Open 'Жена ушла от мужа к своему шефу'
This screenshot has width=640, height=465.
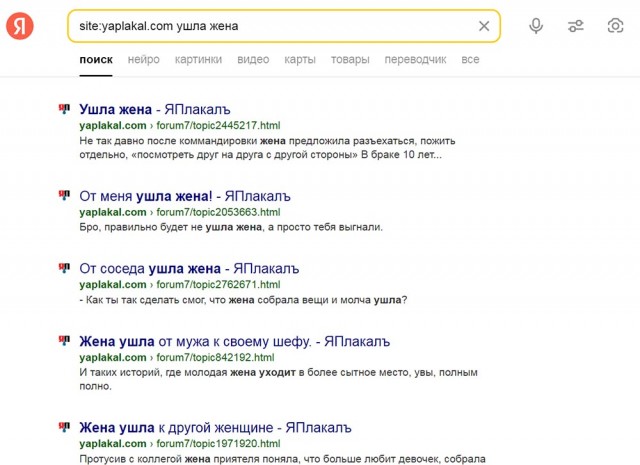click(x=235, y=341)
